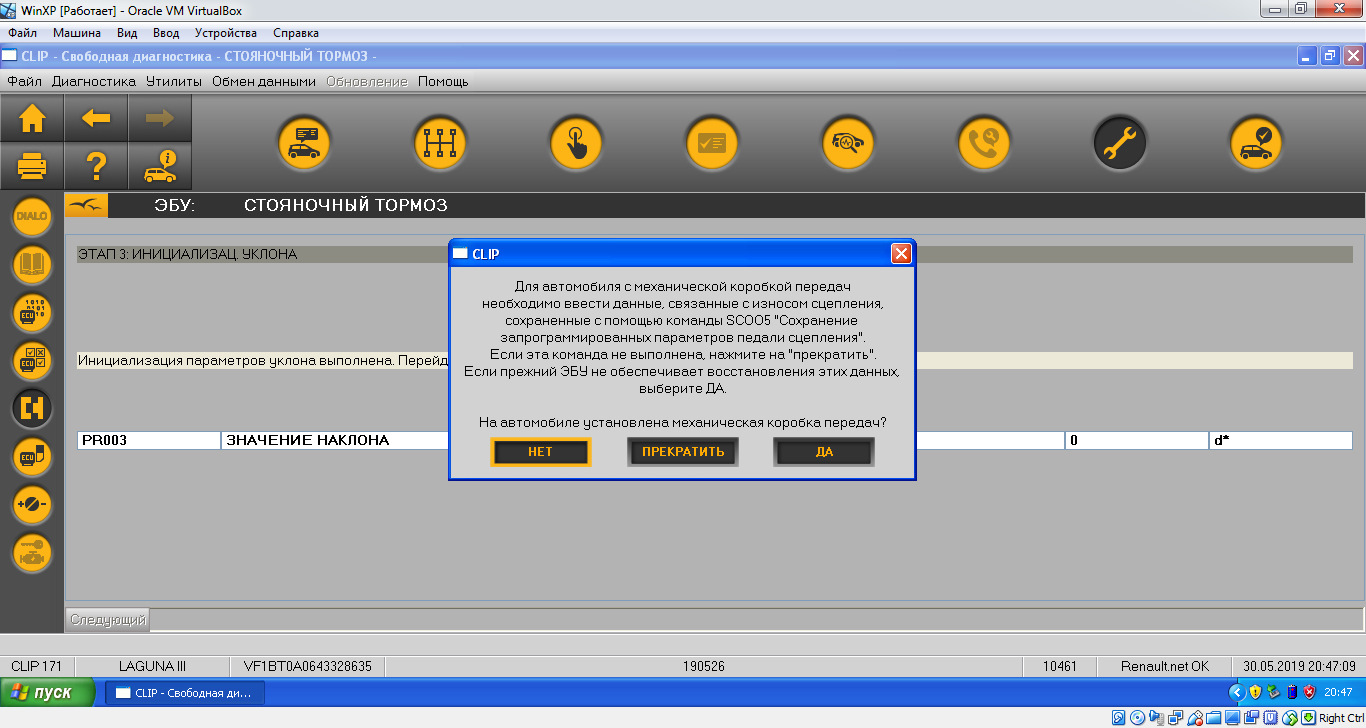Click the printer icon
Viewport: 1366px width, 728px height.
32,166
